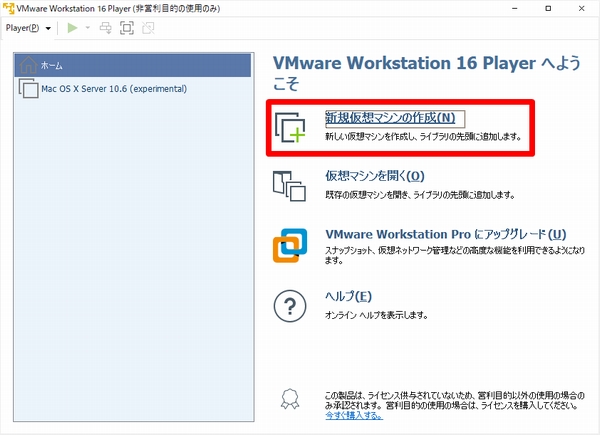Click the open virtual machine icon

point(289,186)
